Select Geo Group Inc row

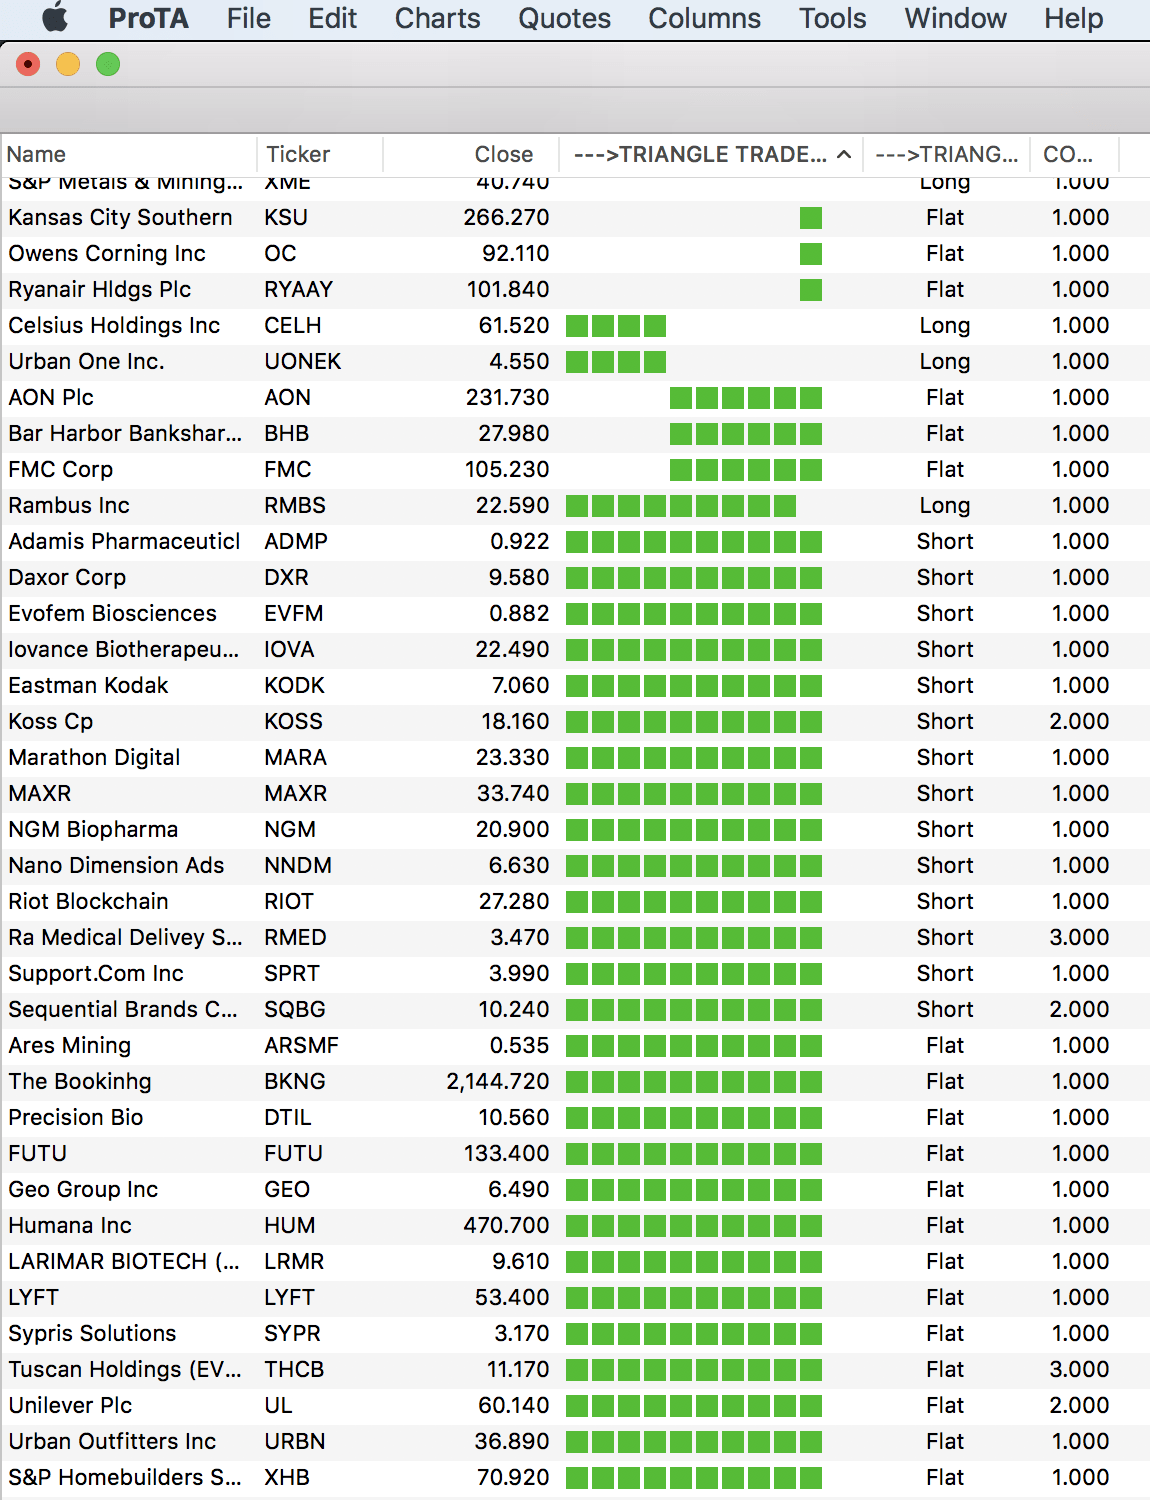(x=575, y=1189)
